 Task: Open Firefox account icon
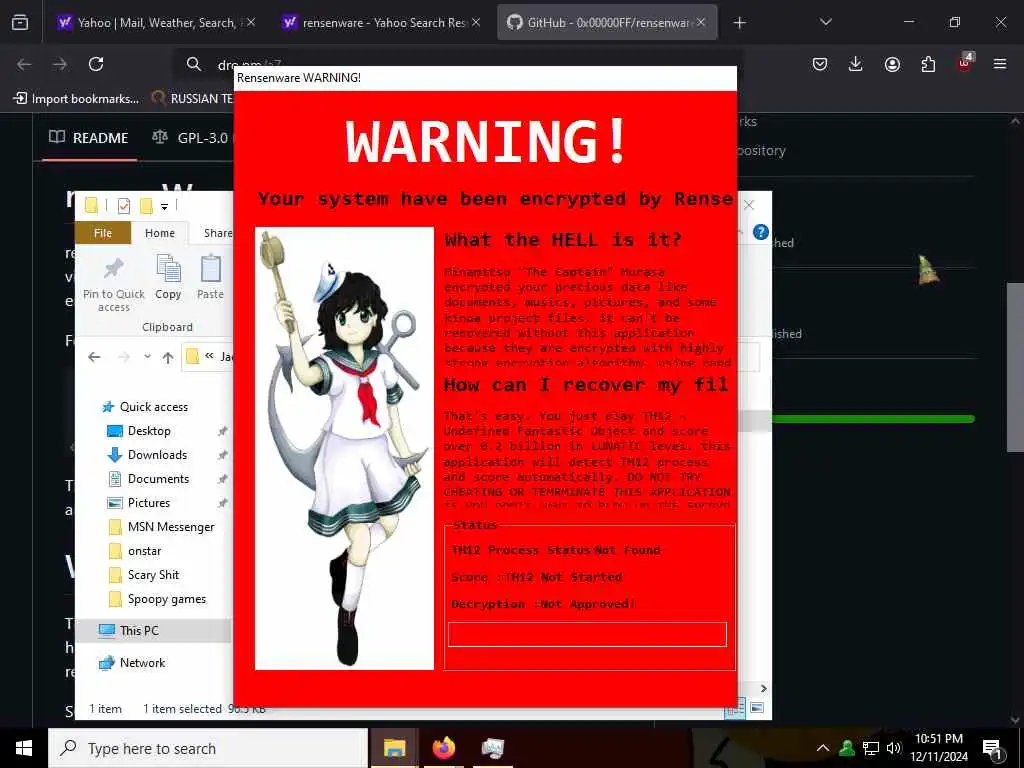pyautogui.click(x=892, y=64)
